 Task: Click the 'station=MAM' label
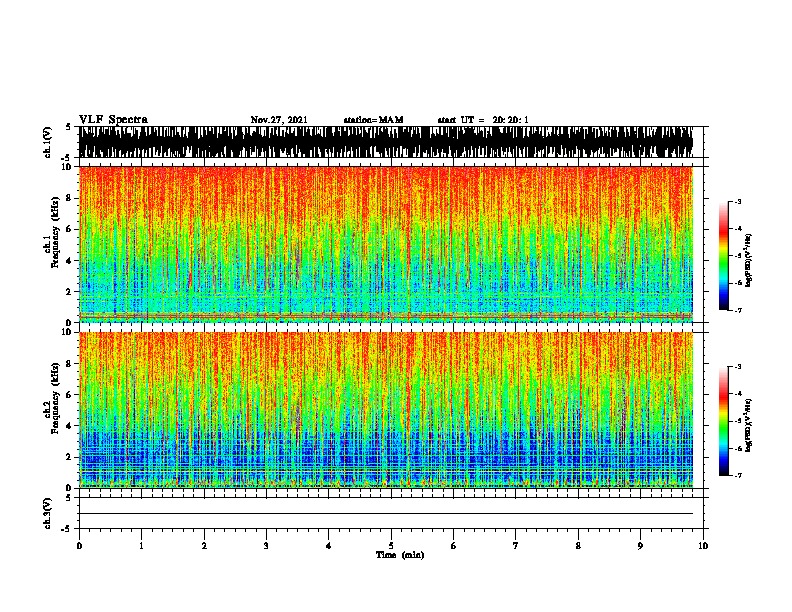tap(373, 120)
